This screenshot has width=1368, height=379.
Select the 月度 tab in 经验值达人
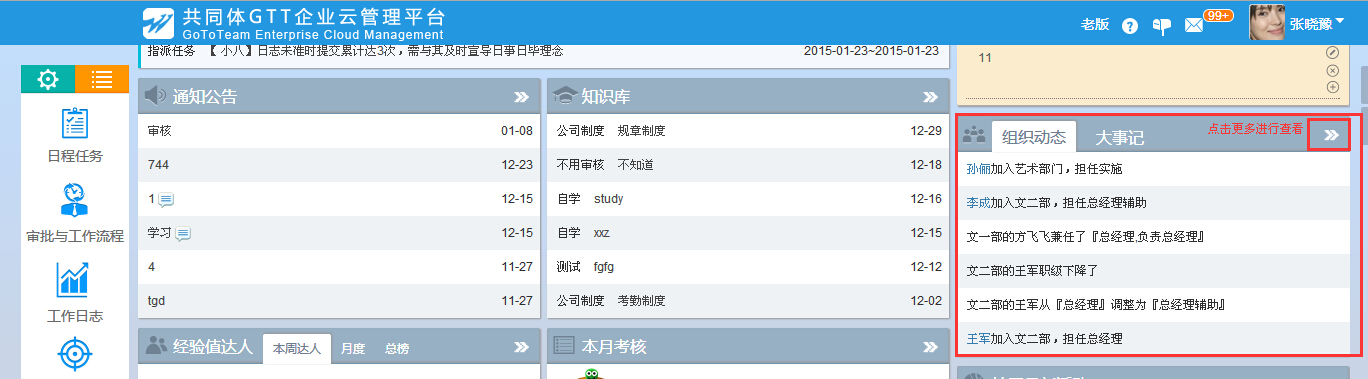tap(353, 349)
